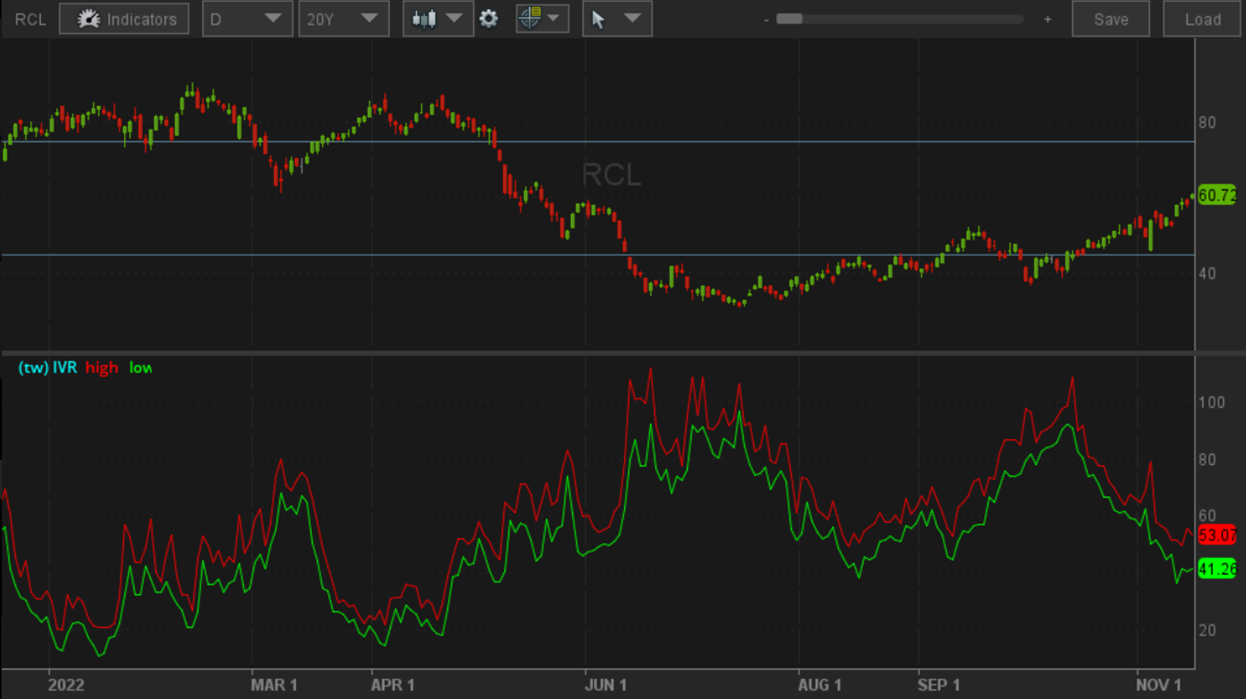Viewport: 1246px width, 699px height.
Task: Click the 80 price axis label
Action: (1208, 123)
